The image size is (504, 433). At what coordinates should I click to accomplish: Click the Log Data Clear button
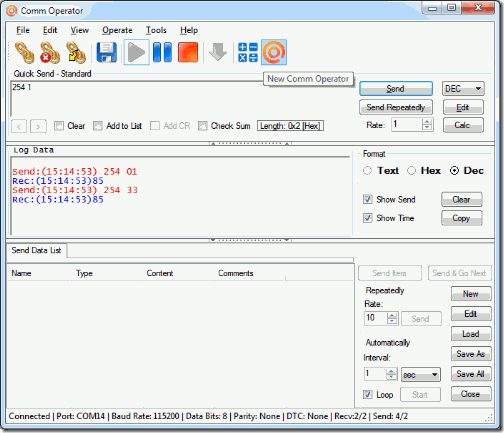tap(462, 200)
